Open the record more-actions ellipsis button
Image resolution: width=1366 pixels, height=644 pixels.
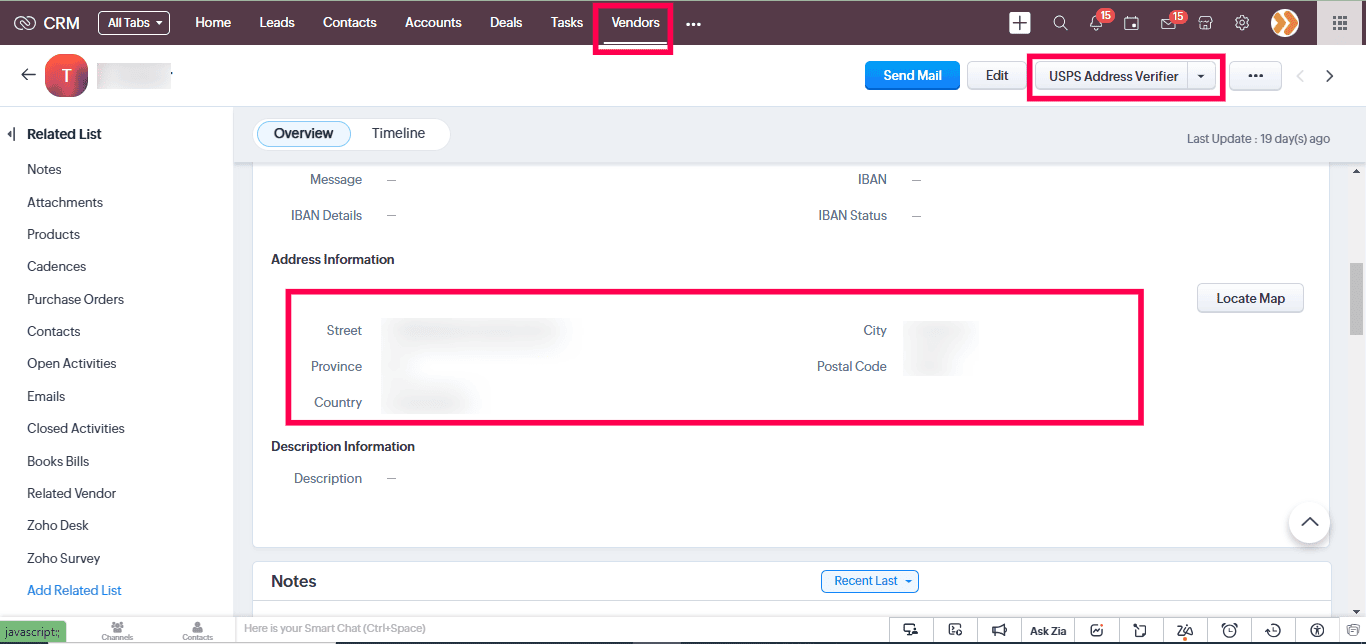tap(1255, 76)
